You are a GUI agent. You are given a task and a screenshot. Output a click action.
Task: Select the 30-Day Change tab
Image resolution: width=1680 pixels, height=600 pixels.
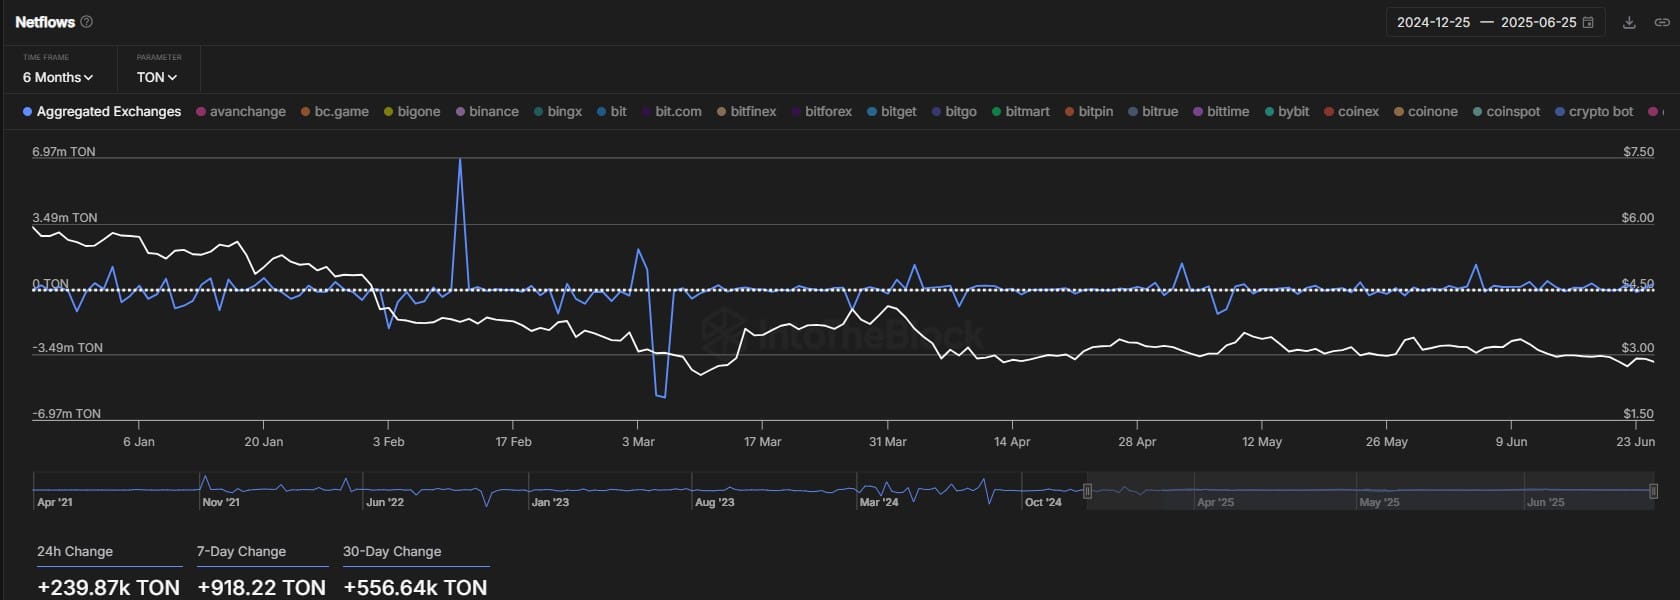click(x=392, y=552)
